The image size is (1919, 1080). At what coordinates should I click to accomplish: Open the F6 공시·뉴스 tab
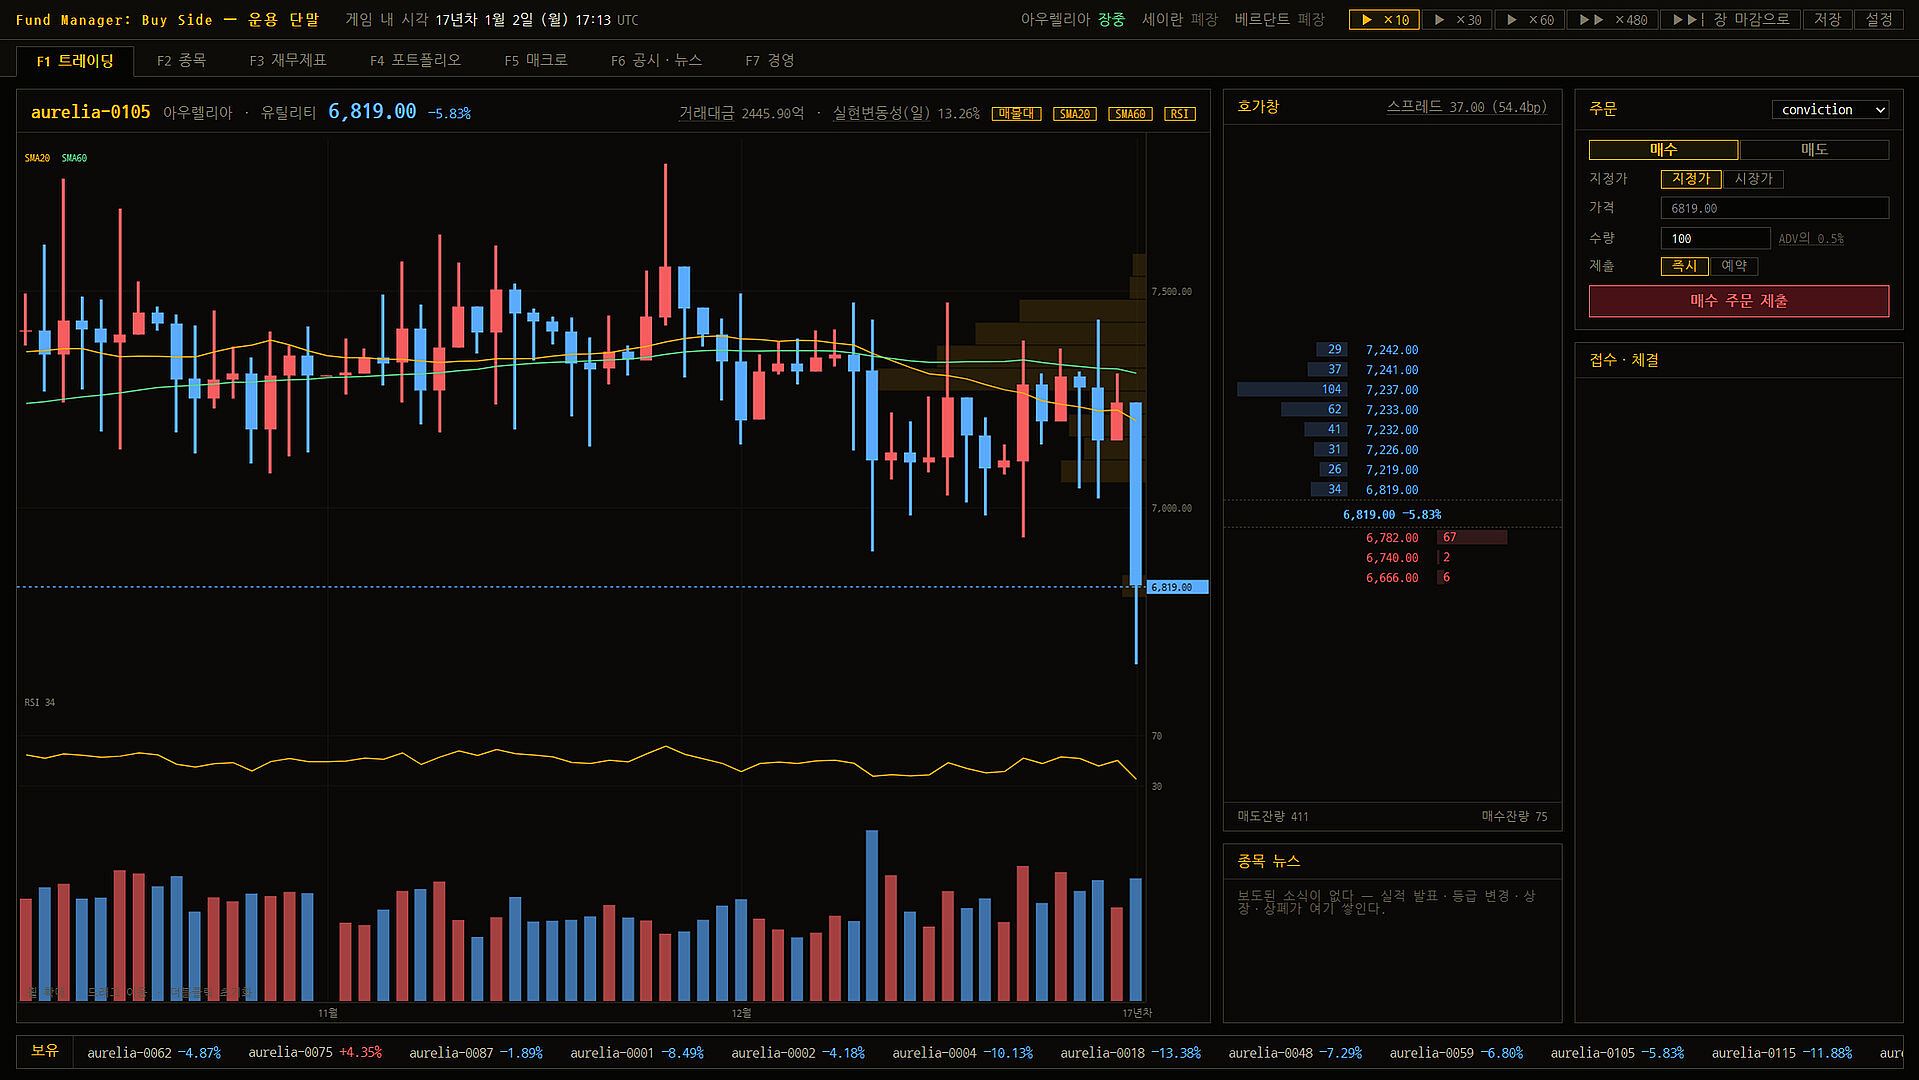656,61
